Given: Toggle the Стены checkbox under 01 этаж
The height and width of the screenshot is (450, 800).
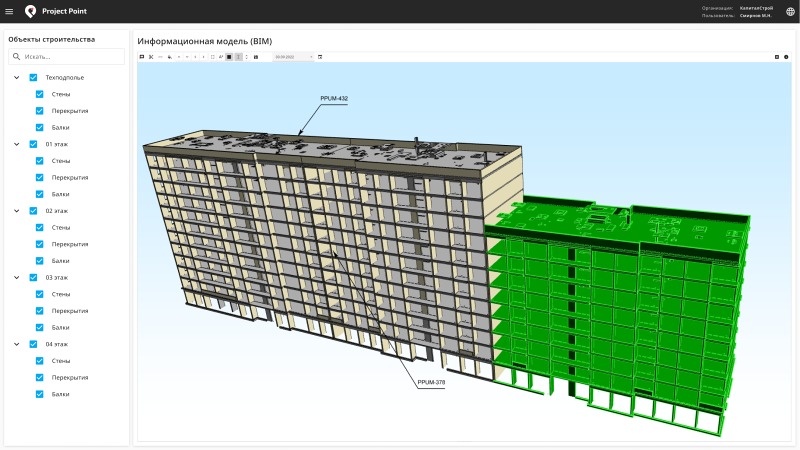Looking at the screenshot, I should click(40, 161).
